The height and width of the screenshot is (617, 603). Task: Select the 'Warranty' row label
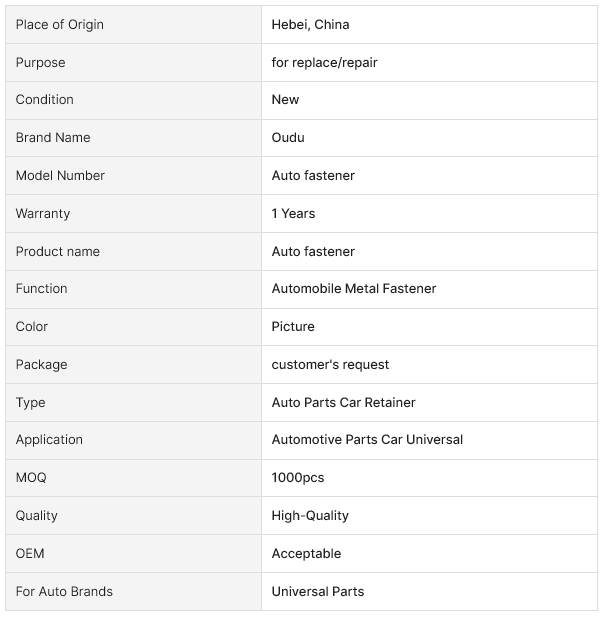coord(43,213)
